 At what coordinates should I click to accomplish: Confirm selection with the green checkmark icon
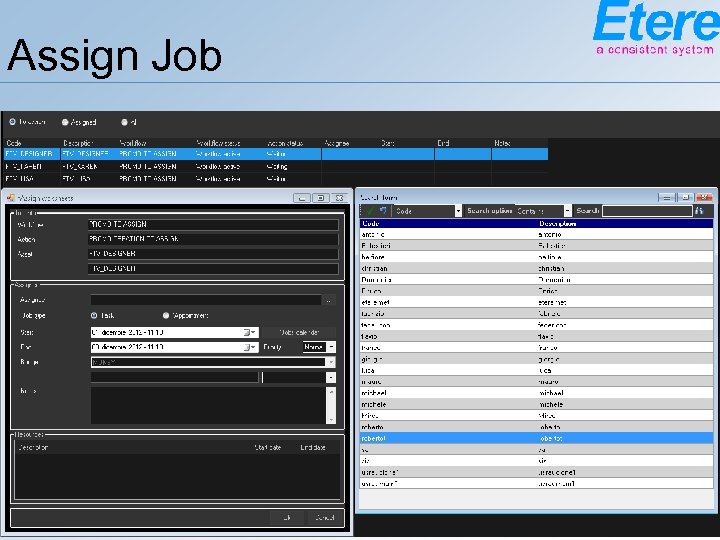pos(370,211)
